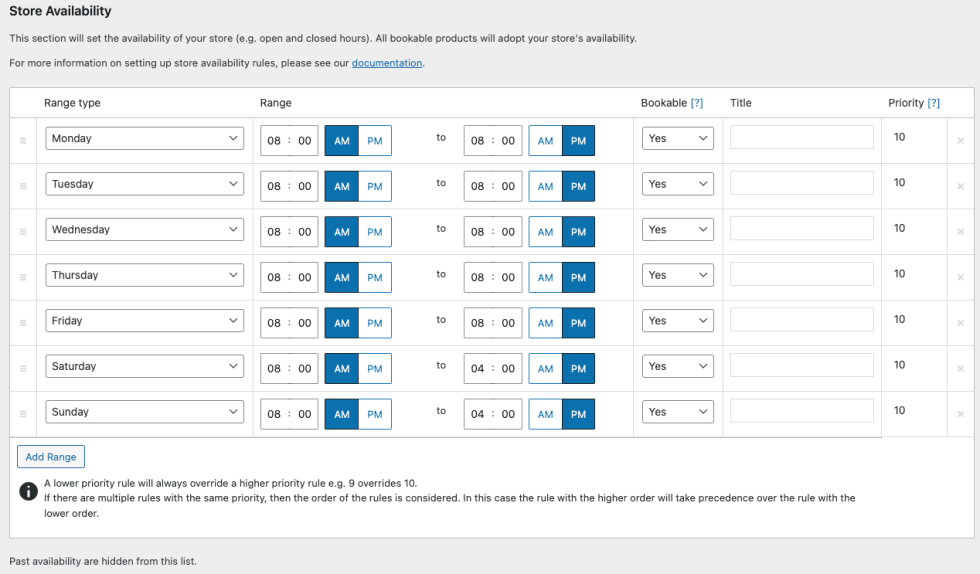This screenshot has width=980, height=574.
Task: Remove the Saturday availability rule
Action: tap(960, 369)
